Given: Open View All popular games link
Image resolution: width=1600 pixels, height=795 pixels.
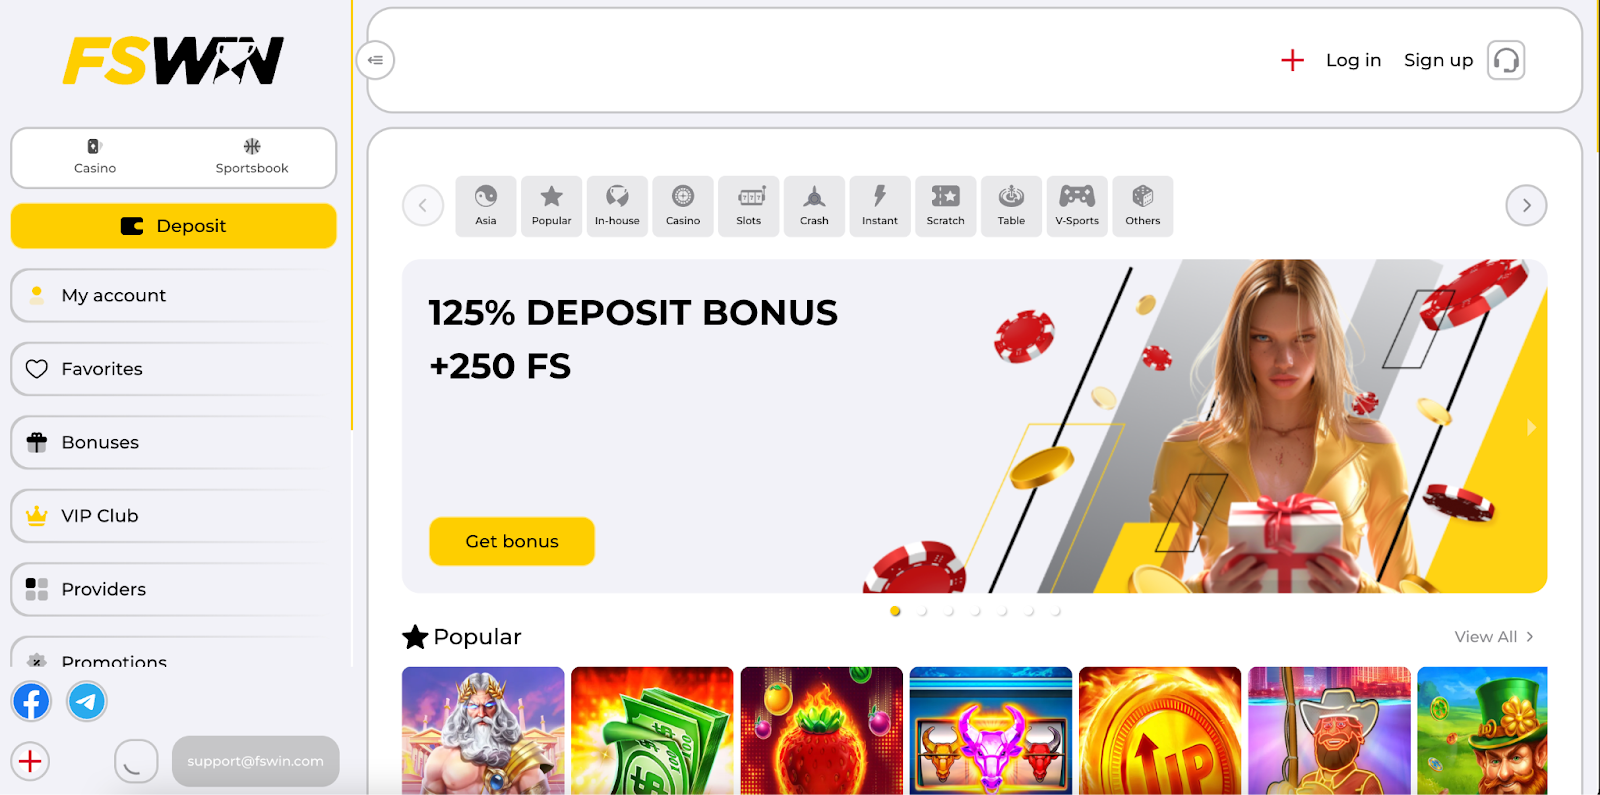Looking at the screenshot, I should (x=1494, y=637).
